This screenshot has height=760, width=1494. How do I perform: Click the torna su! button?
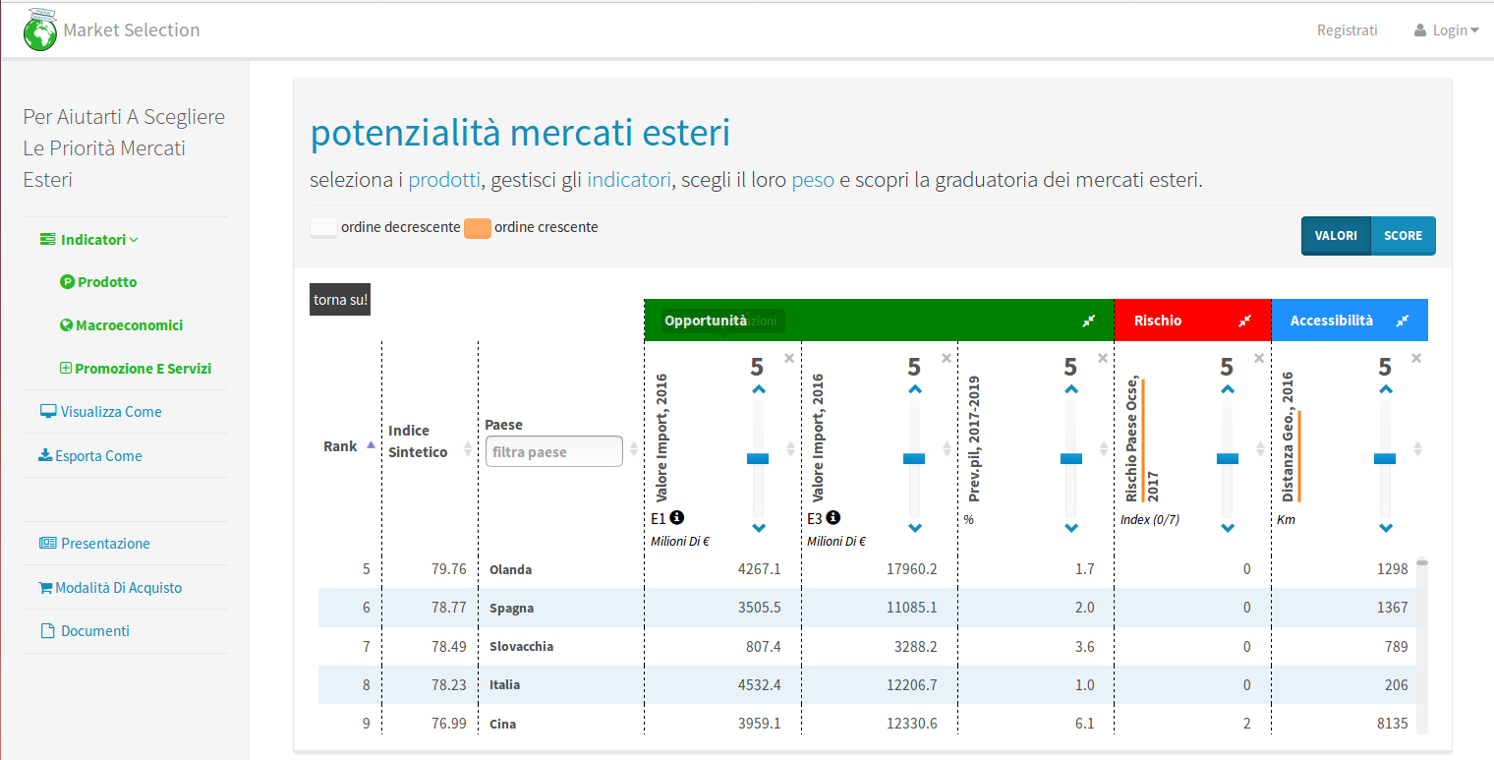(x=339, y=299)
